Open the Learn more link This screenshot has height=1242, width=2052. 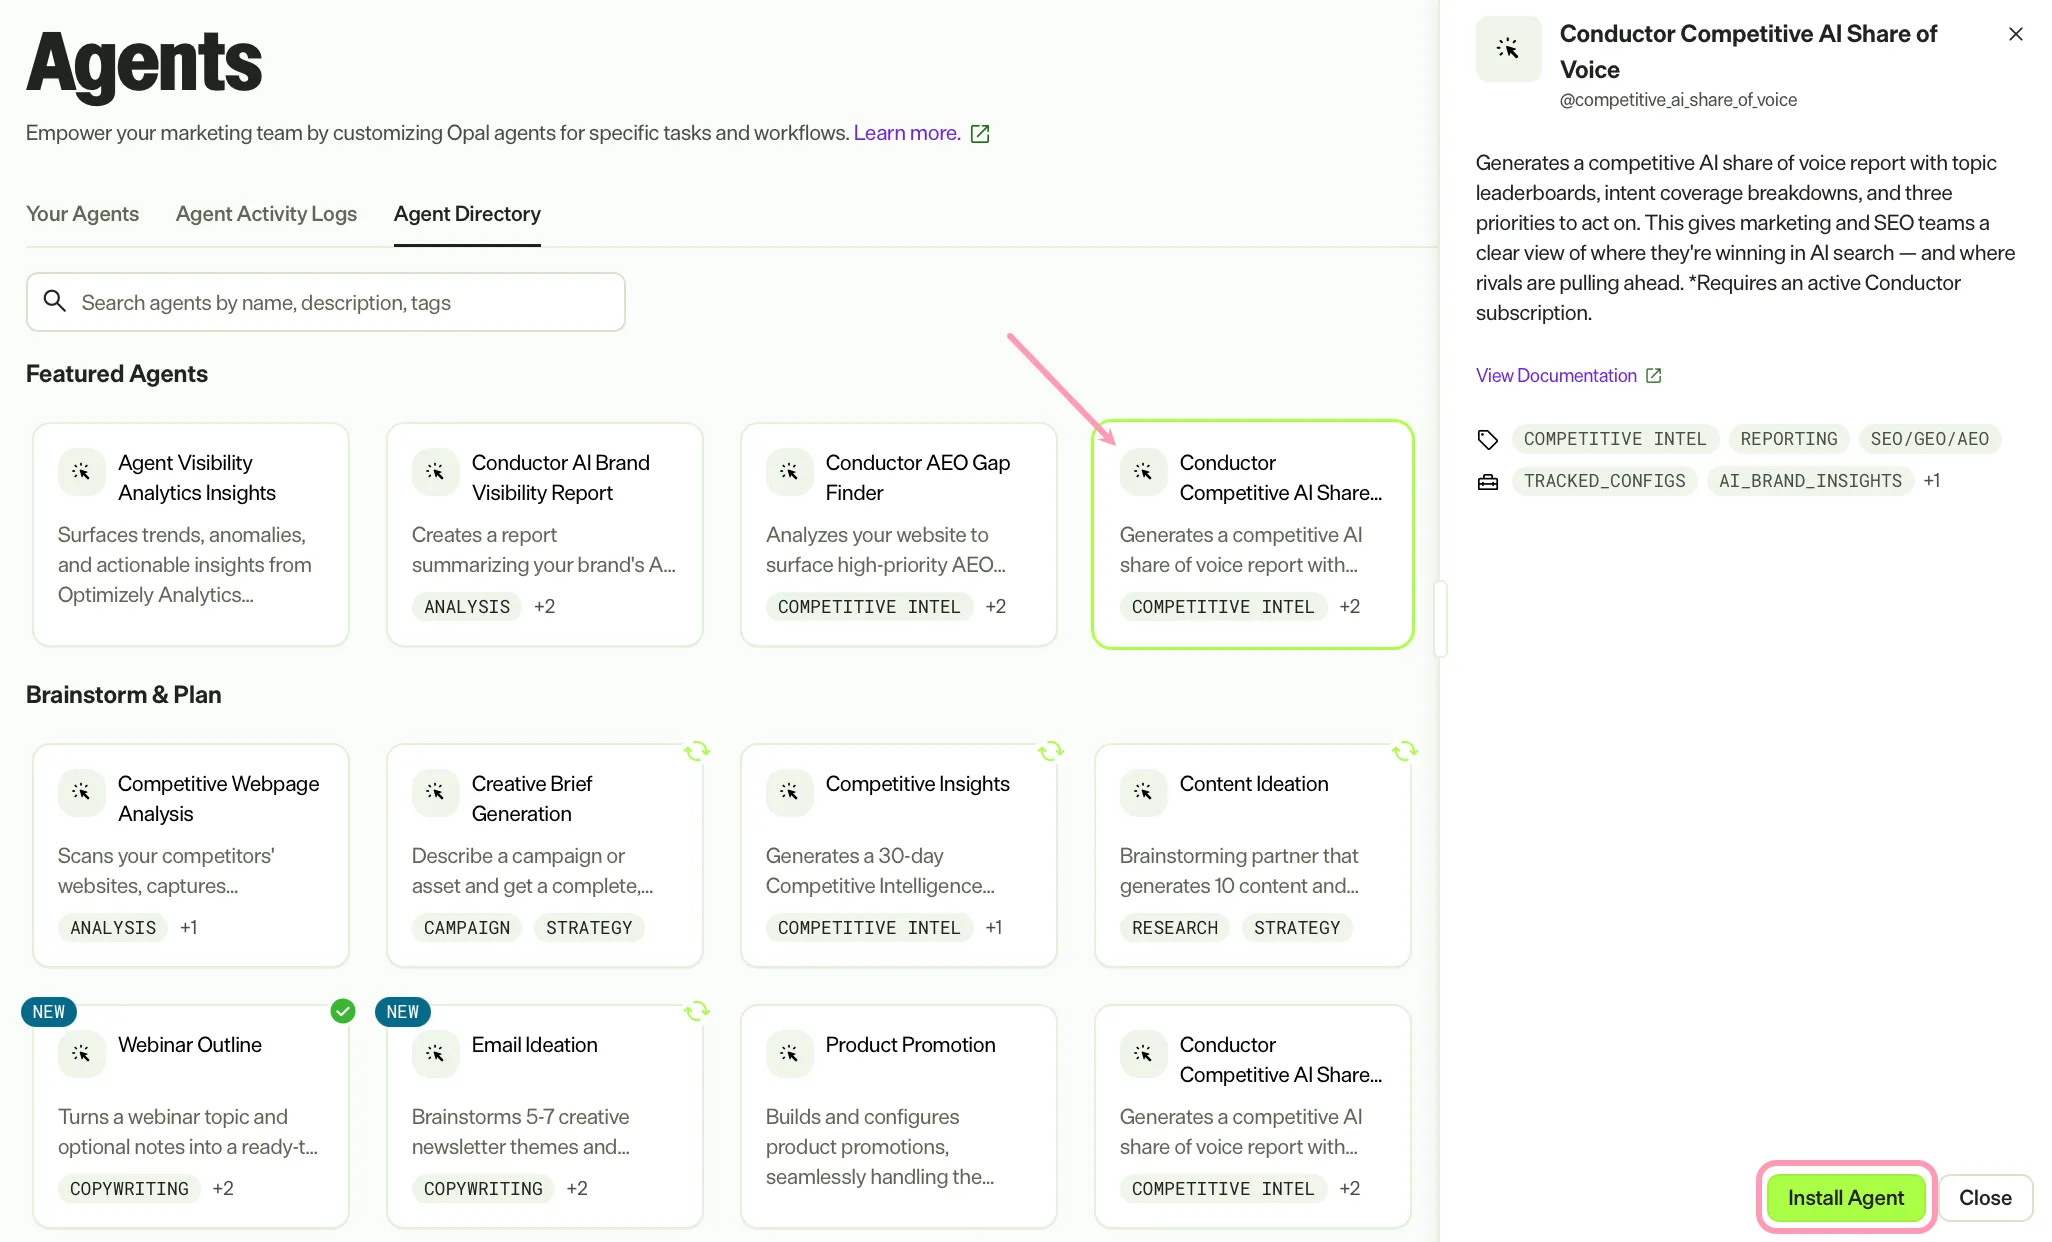click(x=907, y=133)
